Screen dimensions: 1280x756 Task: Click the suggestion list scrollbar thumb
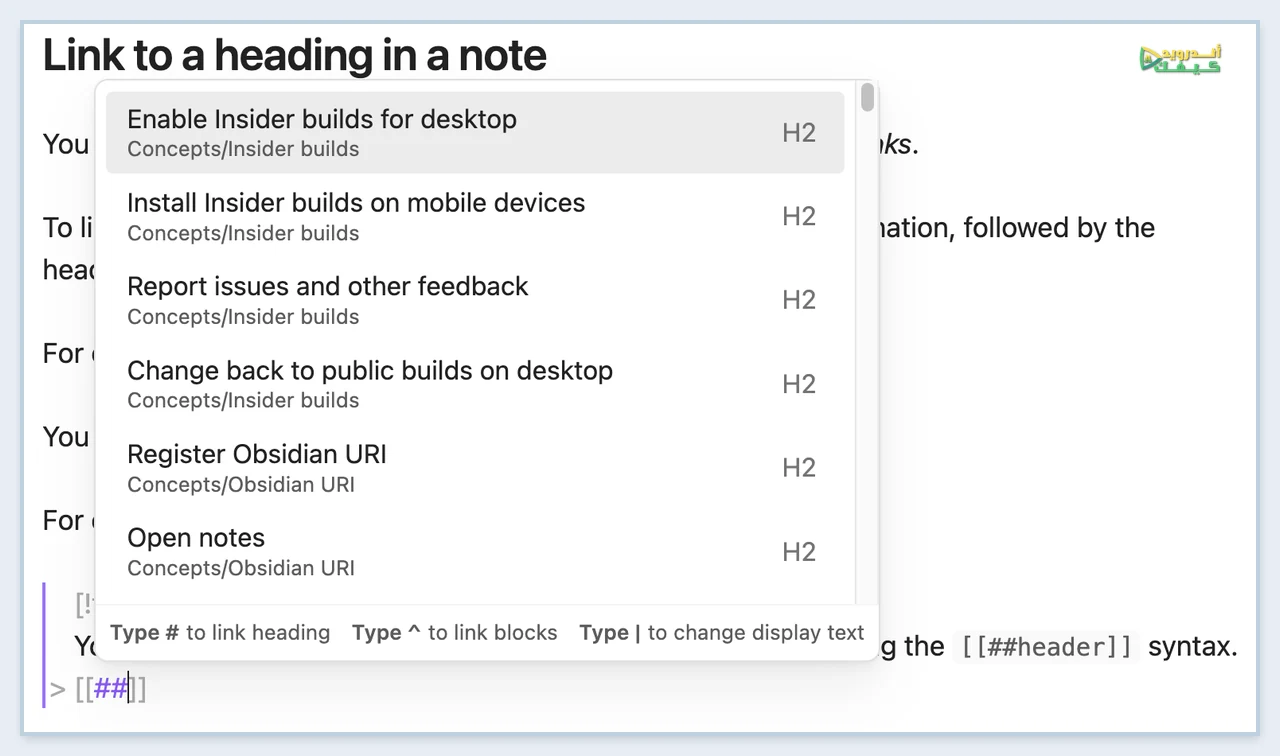tap(867, 98)
